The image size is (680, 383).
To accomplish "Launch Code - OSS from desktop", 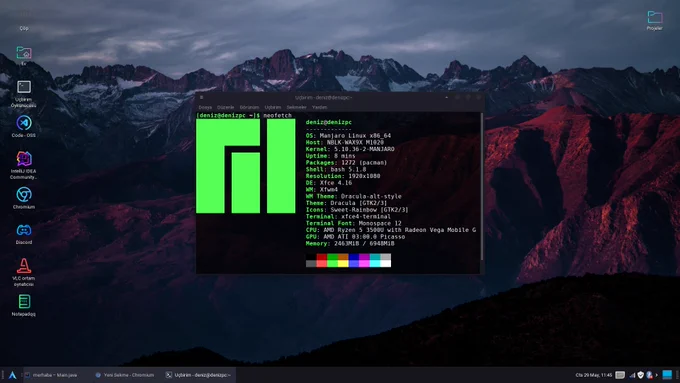I will [x=24, y=126].
